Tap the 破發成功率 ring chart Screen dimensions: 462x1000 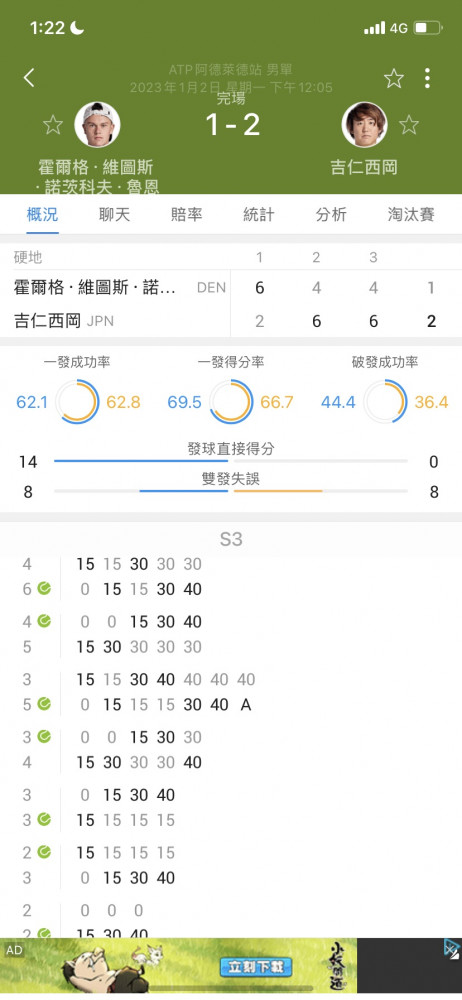pyautogui.click(x=385, y=402)
